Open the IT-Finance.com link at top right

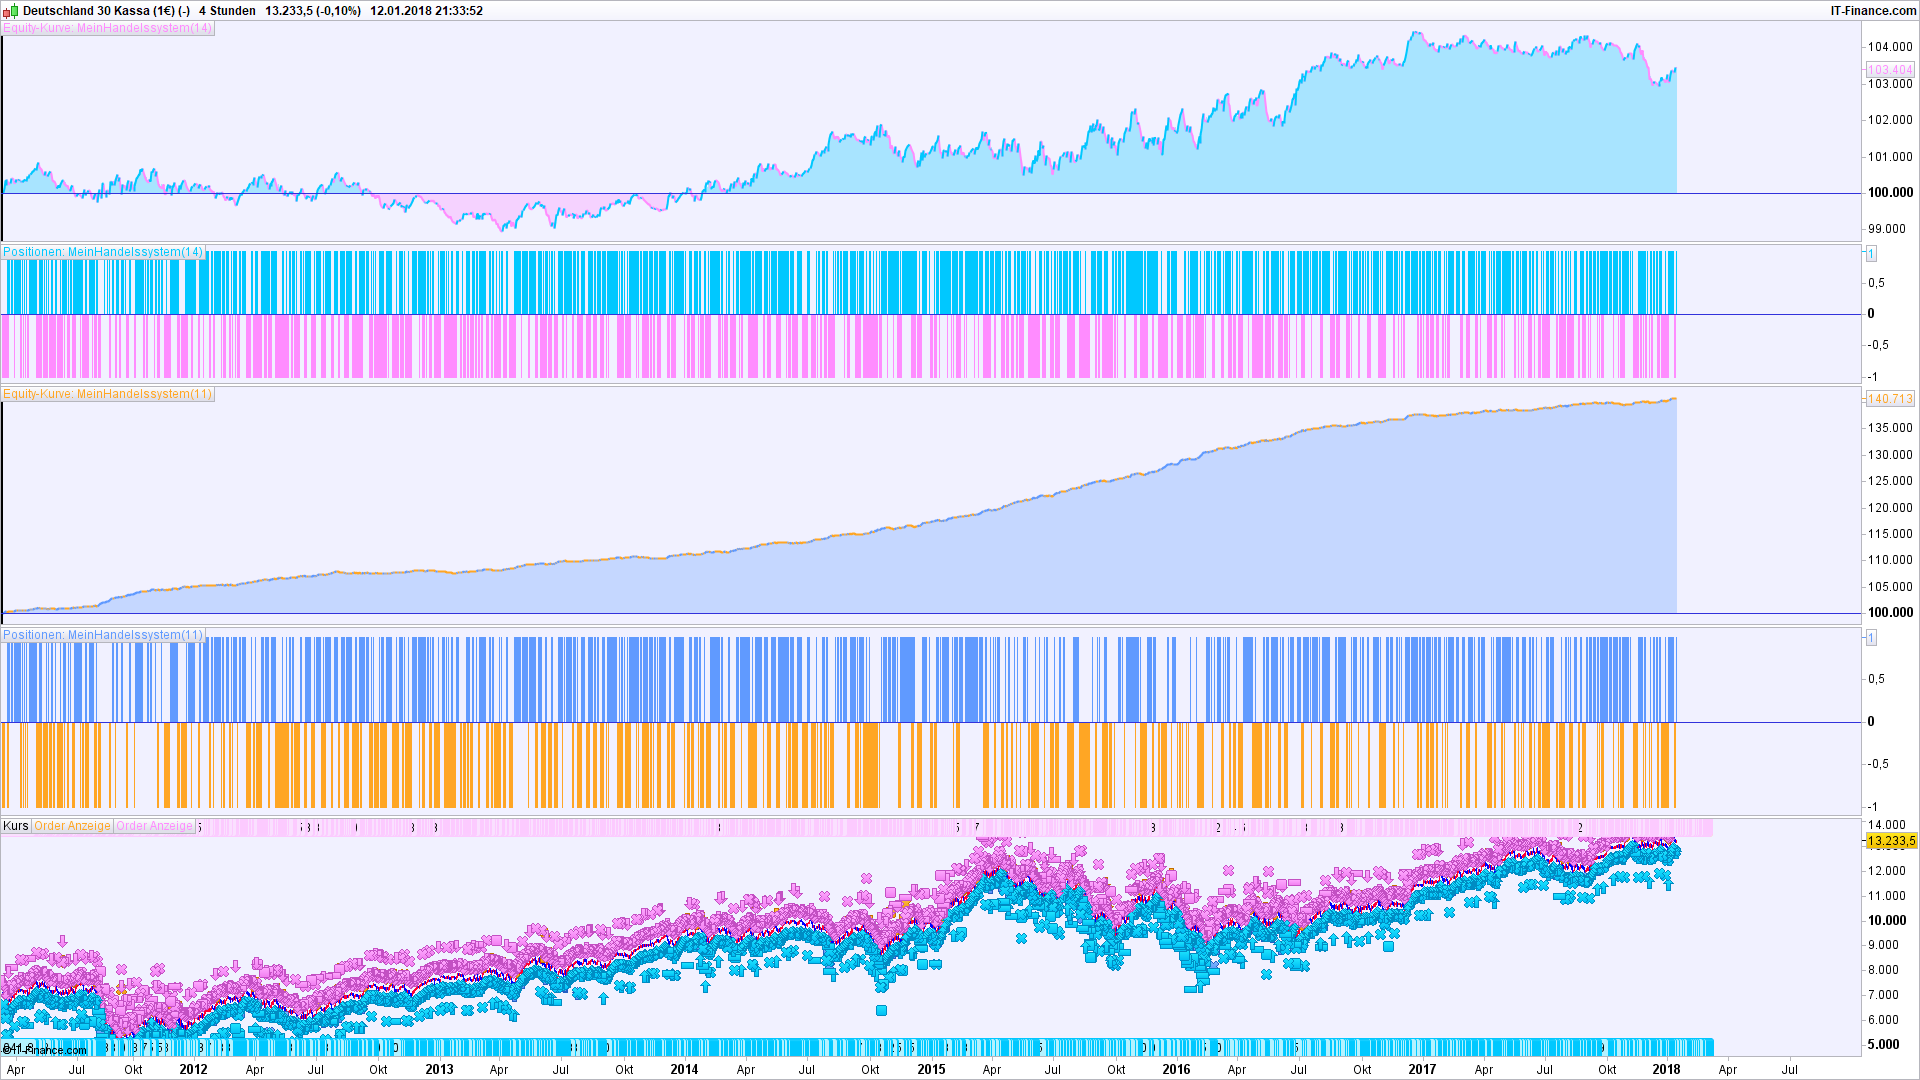tap(1872, 11)
